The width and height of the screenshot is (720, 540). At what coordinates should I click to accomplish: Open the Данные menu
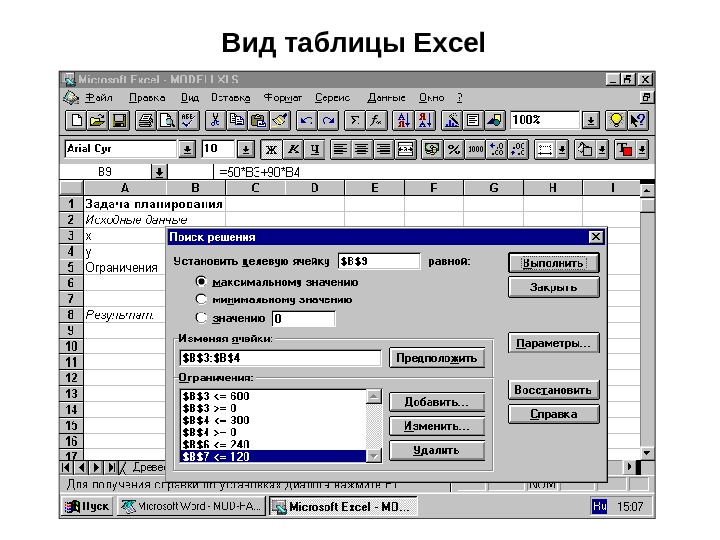click(387, 98)
